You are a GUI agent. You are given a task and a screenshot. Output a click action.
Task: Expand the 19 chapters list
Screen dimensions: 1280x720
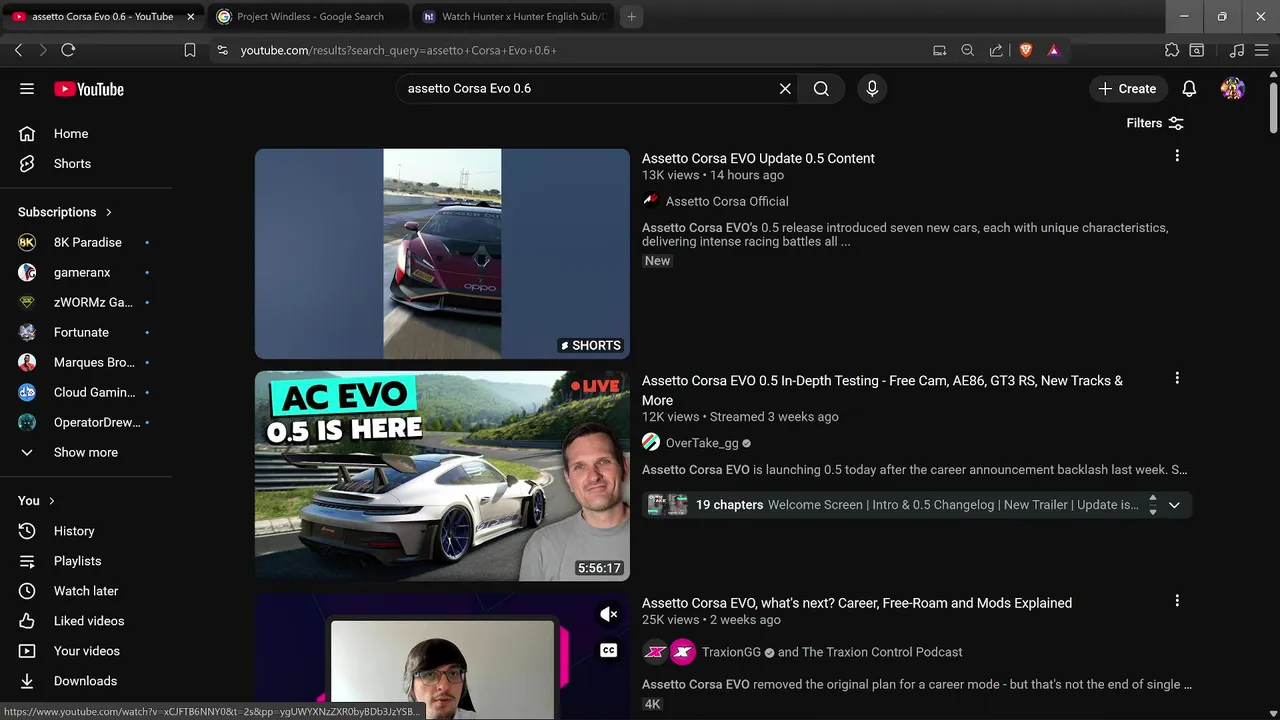(x=1174, y=505)
